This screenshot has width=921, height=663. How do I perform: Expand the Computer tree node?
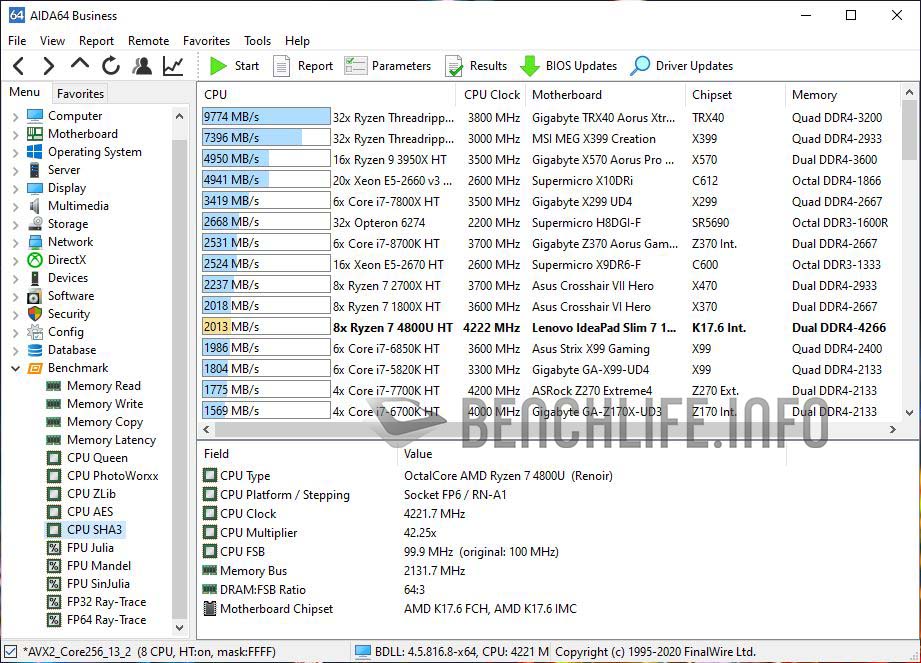(x=16, y=116)
